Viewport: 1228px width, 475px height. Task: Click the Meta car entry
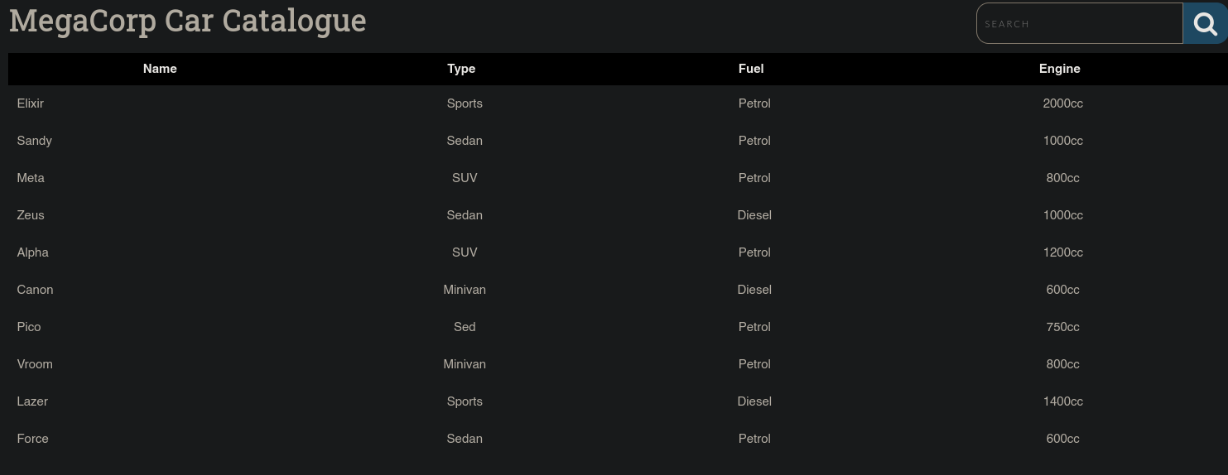(31, 178)
